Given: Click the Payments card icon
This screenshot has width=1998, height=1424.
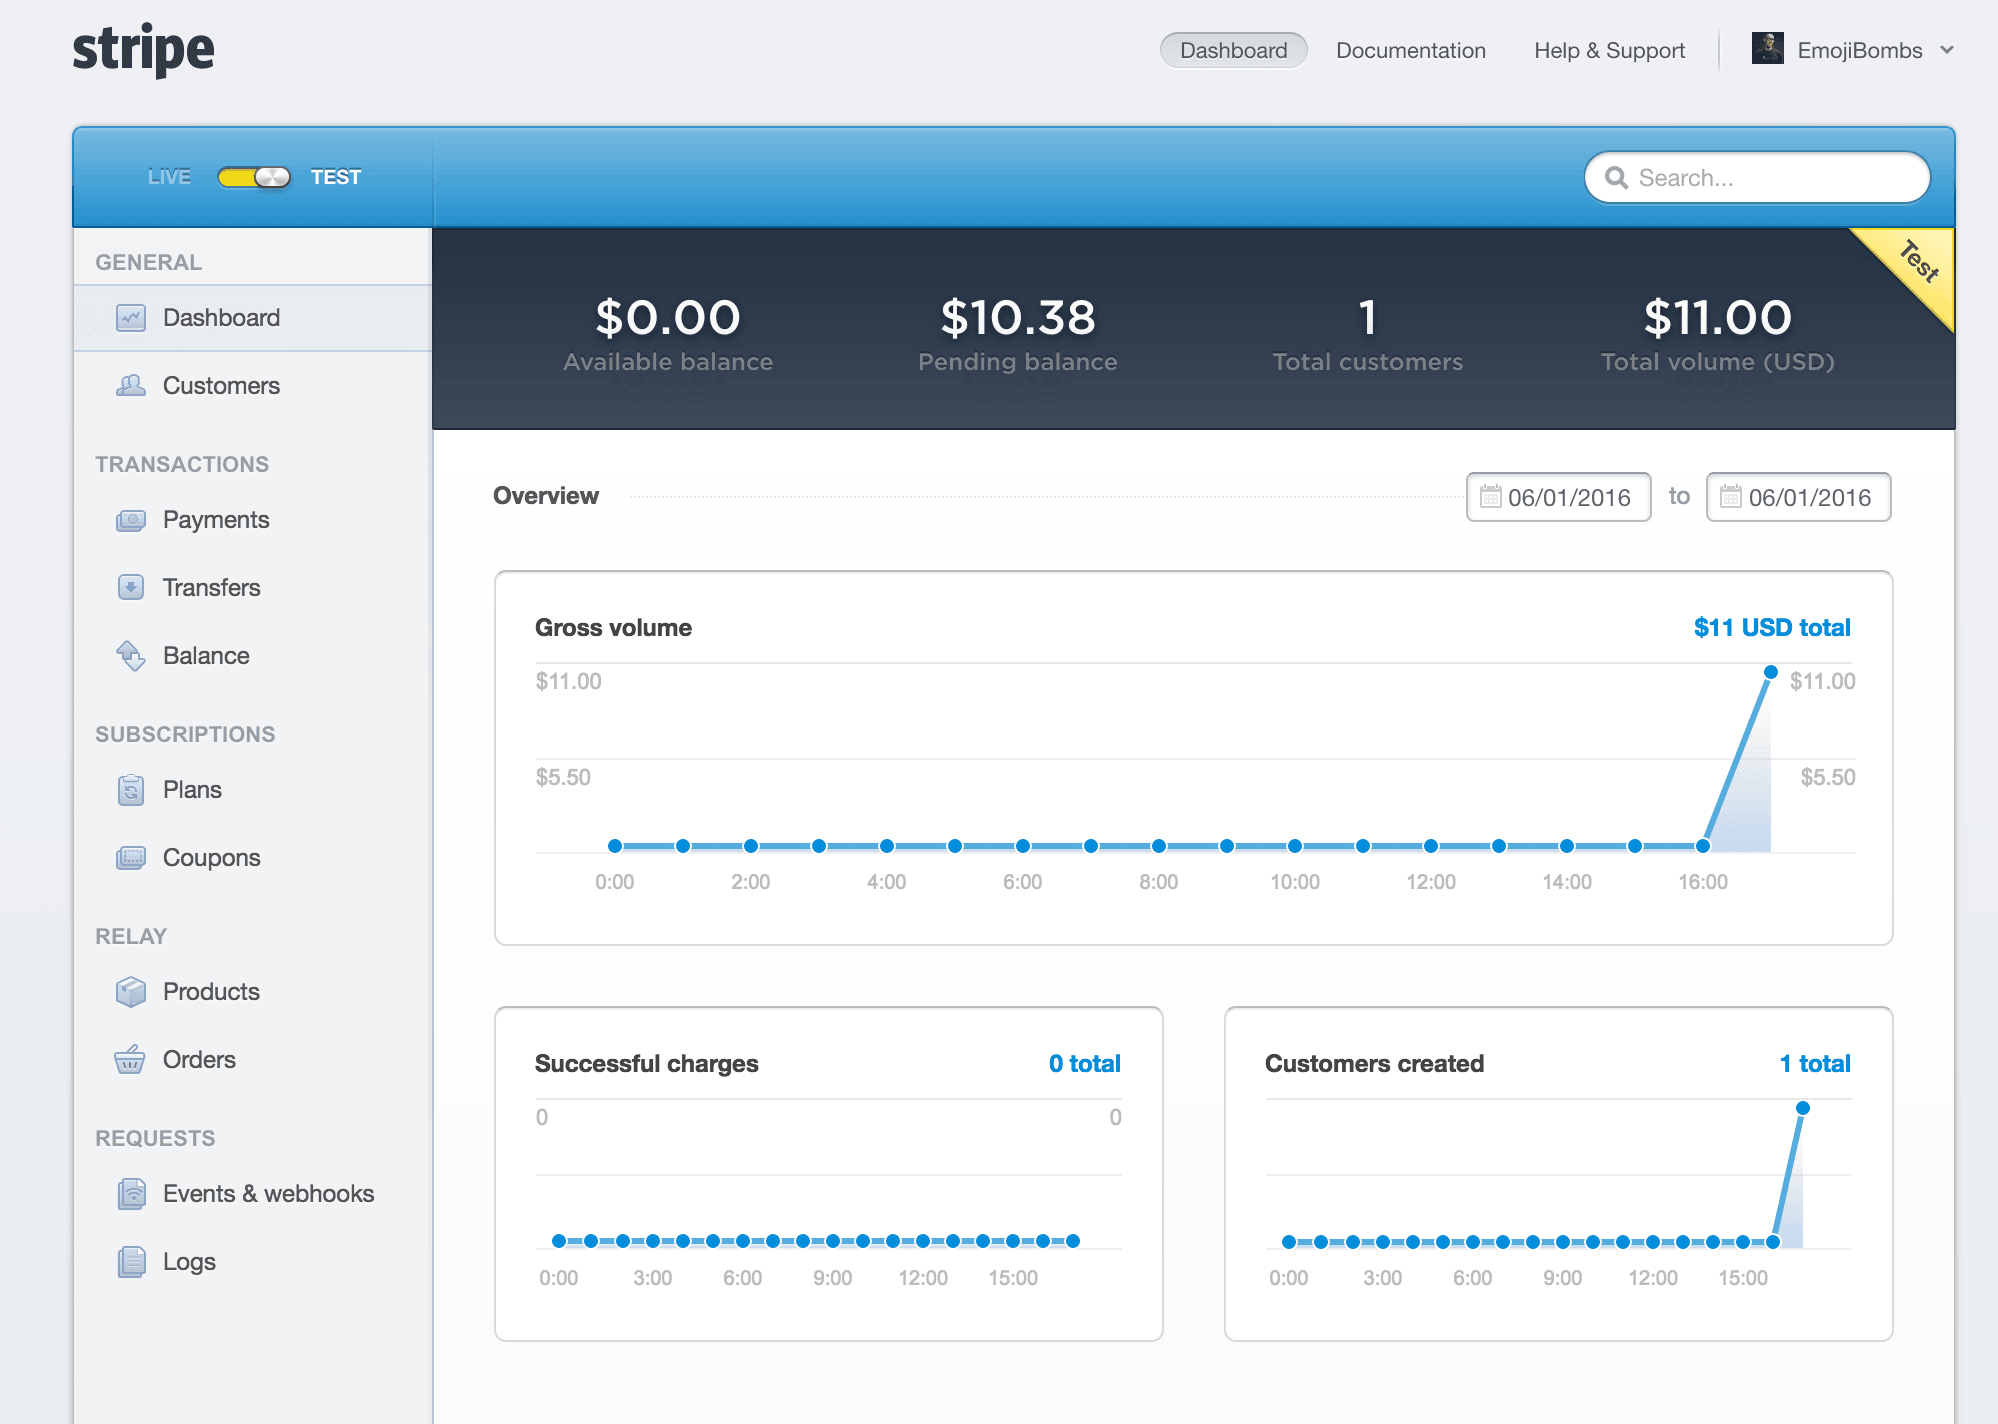Looking at the screenshot, I should pos(131,520).
